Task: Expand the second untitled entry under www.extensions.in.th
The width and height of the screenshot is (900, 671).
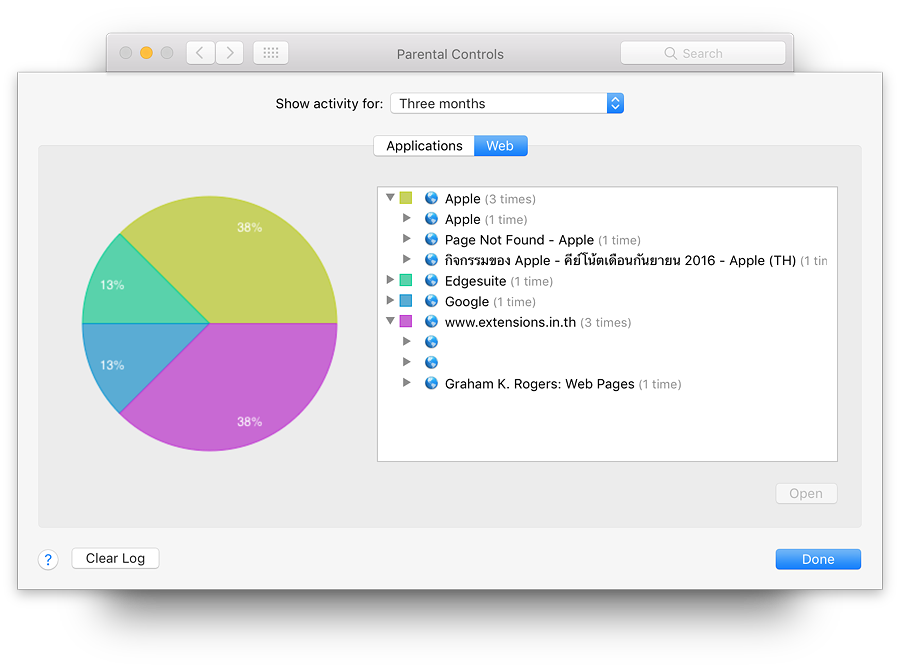Action: (x=406, y=362)
